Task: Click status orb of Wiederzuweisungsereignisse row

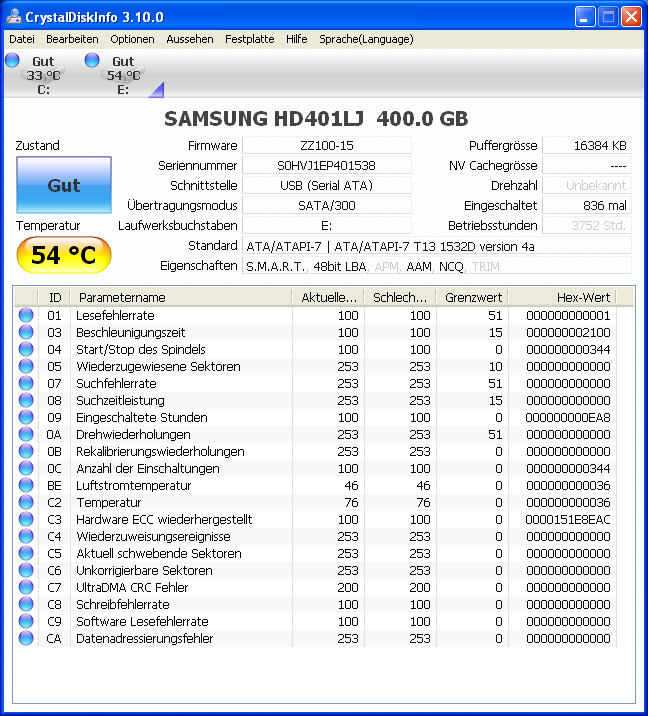Action: [x=26, y=536]
